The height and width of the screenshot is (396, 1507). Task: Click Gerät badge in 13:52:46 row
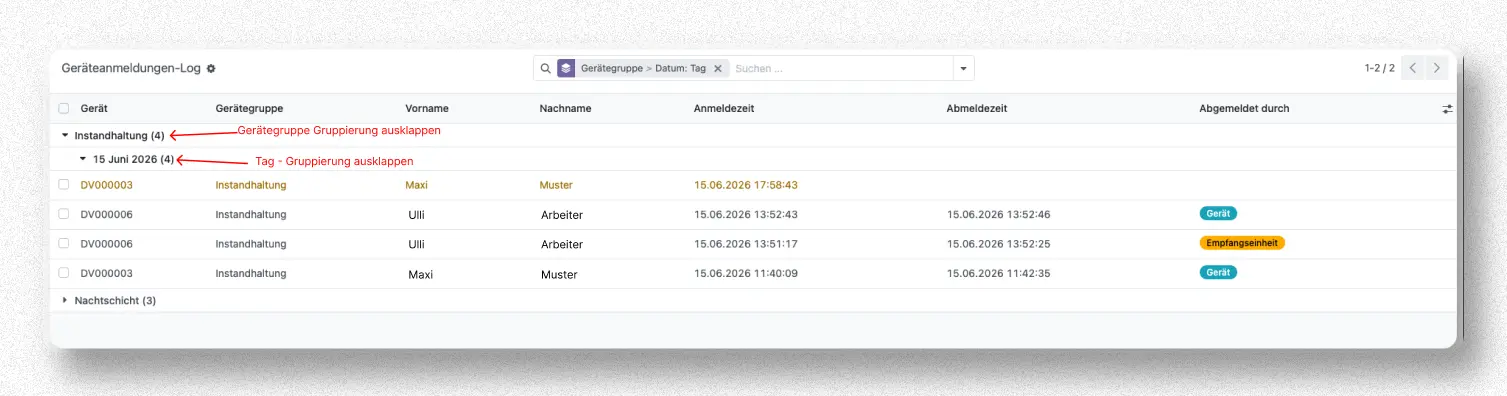[1218, 213]
